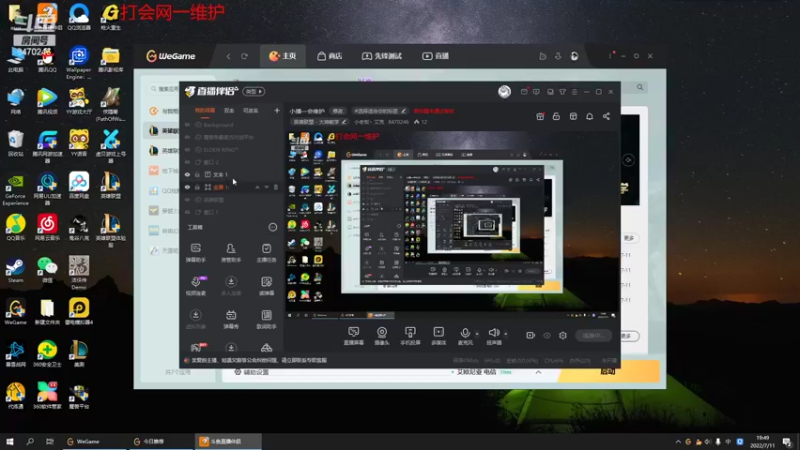Viewport: 800px width, 450px height.
Task: Toggle visibility of the 英雄联盟 layer
Action: (187, 199)
